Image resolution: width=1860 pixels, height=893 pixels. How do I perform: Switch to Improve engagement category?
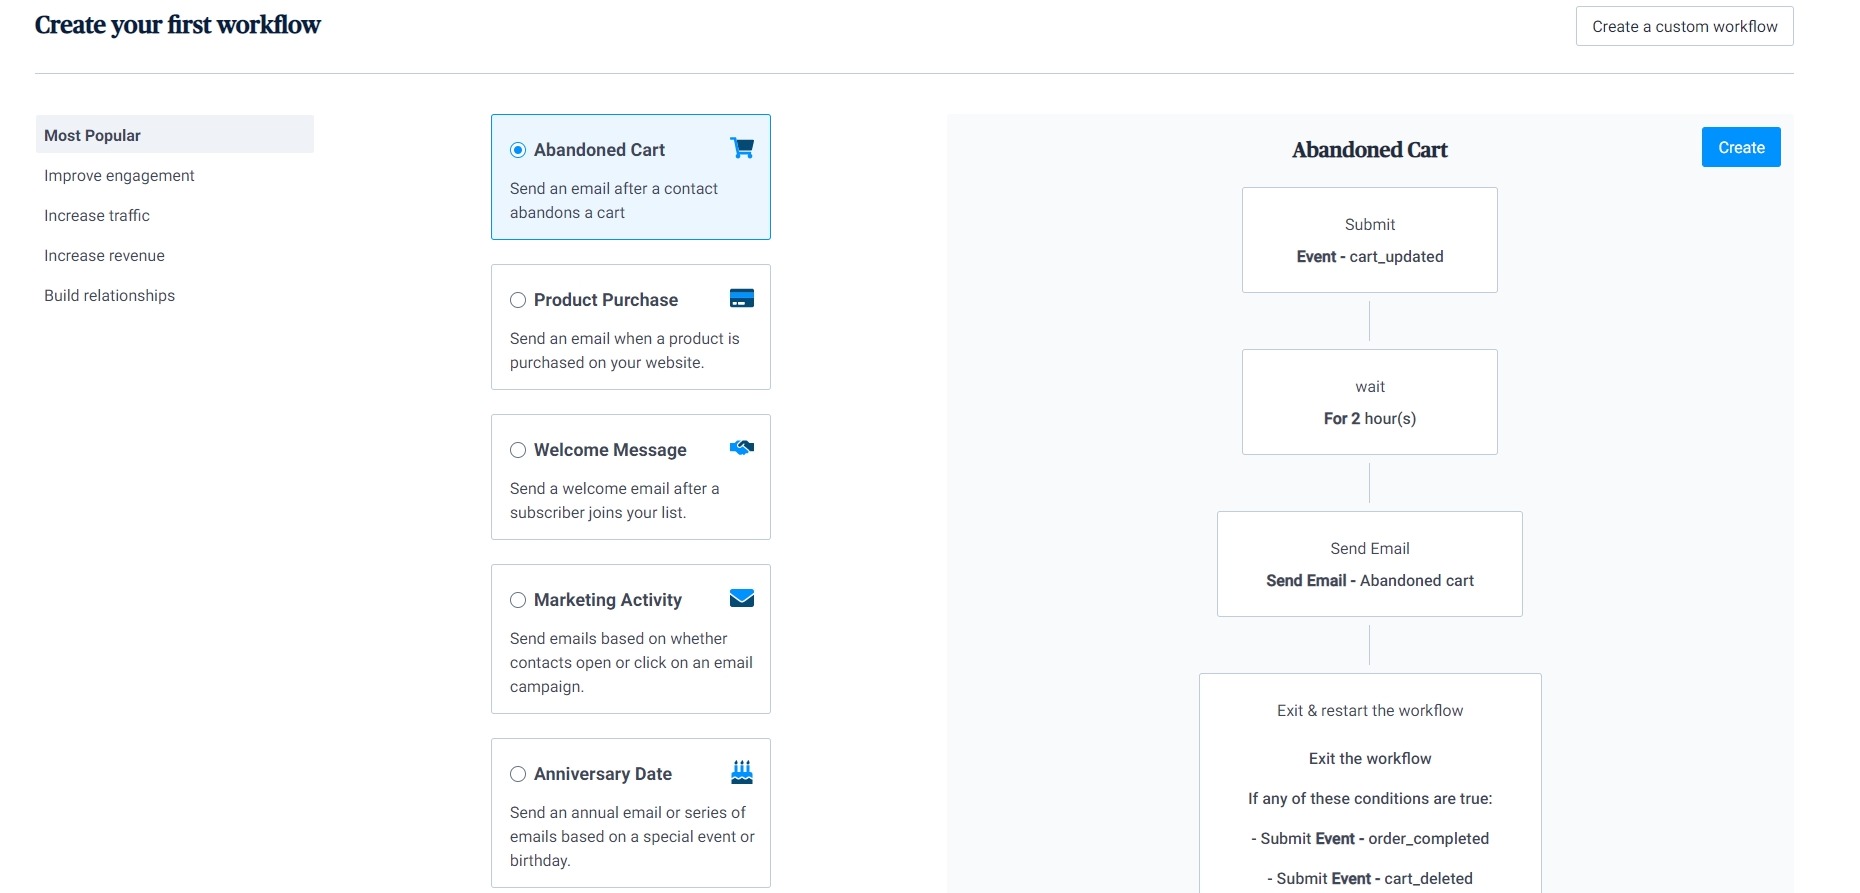(x=119, y=175)
